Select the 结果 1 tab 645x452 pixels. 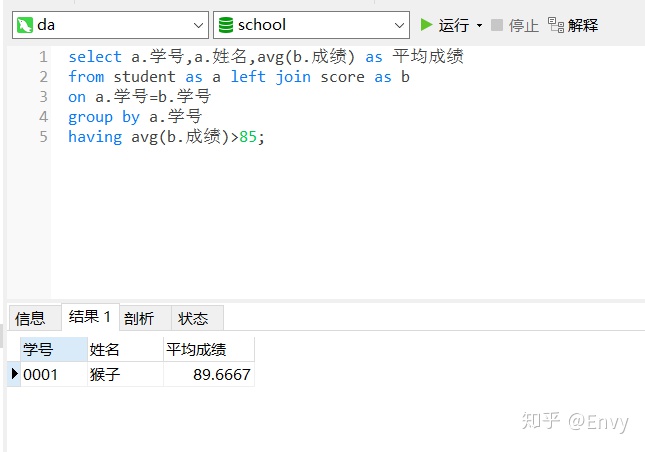click(90, 317)
